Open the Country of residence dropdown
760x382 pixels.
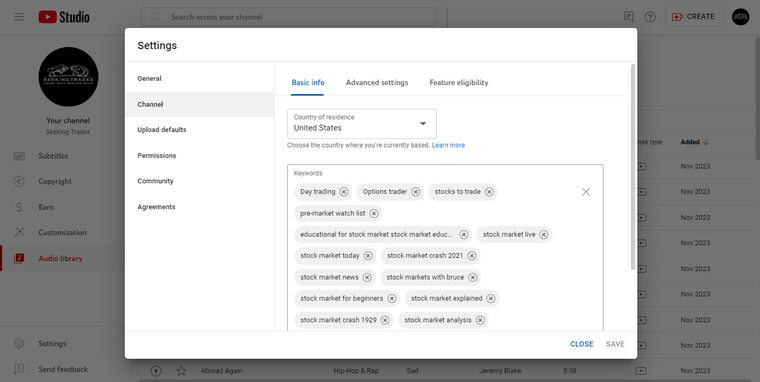(362, 124)
